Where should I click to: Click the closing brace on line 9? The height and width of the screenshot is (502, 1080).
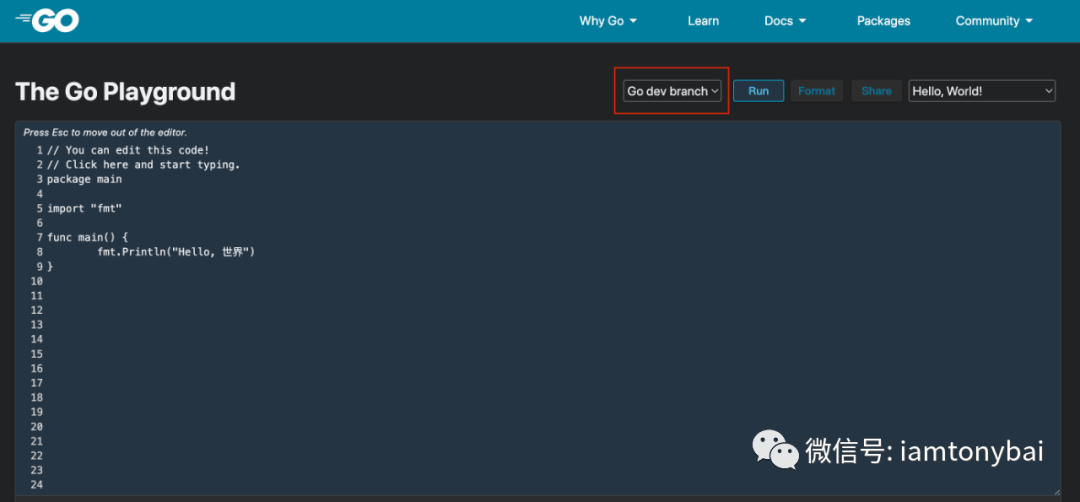(x=50, y=266)
